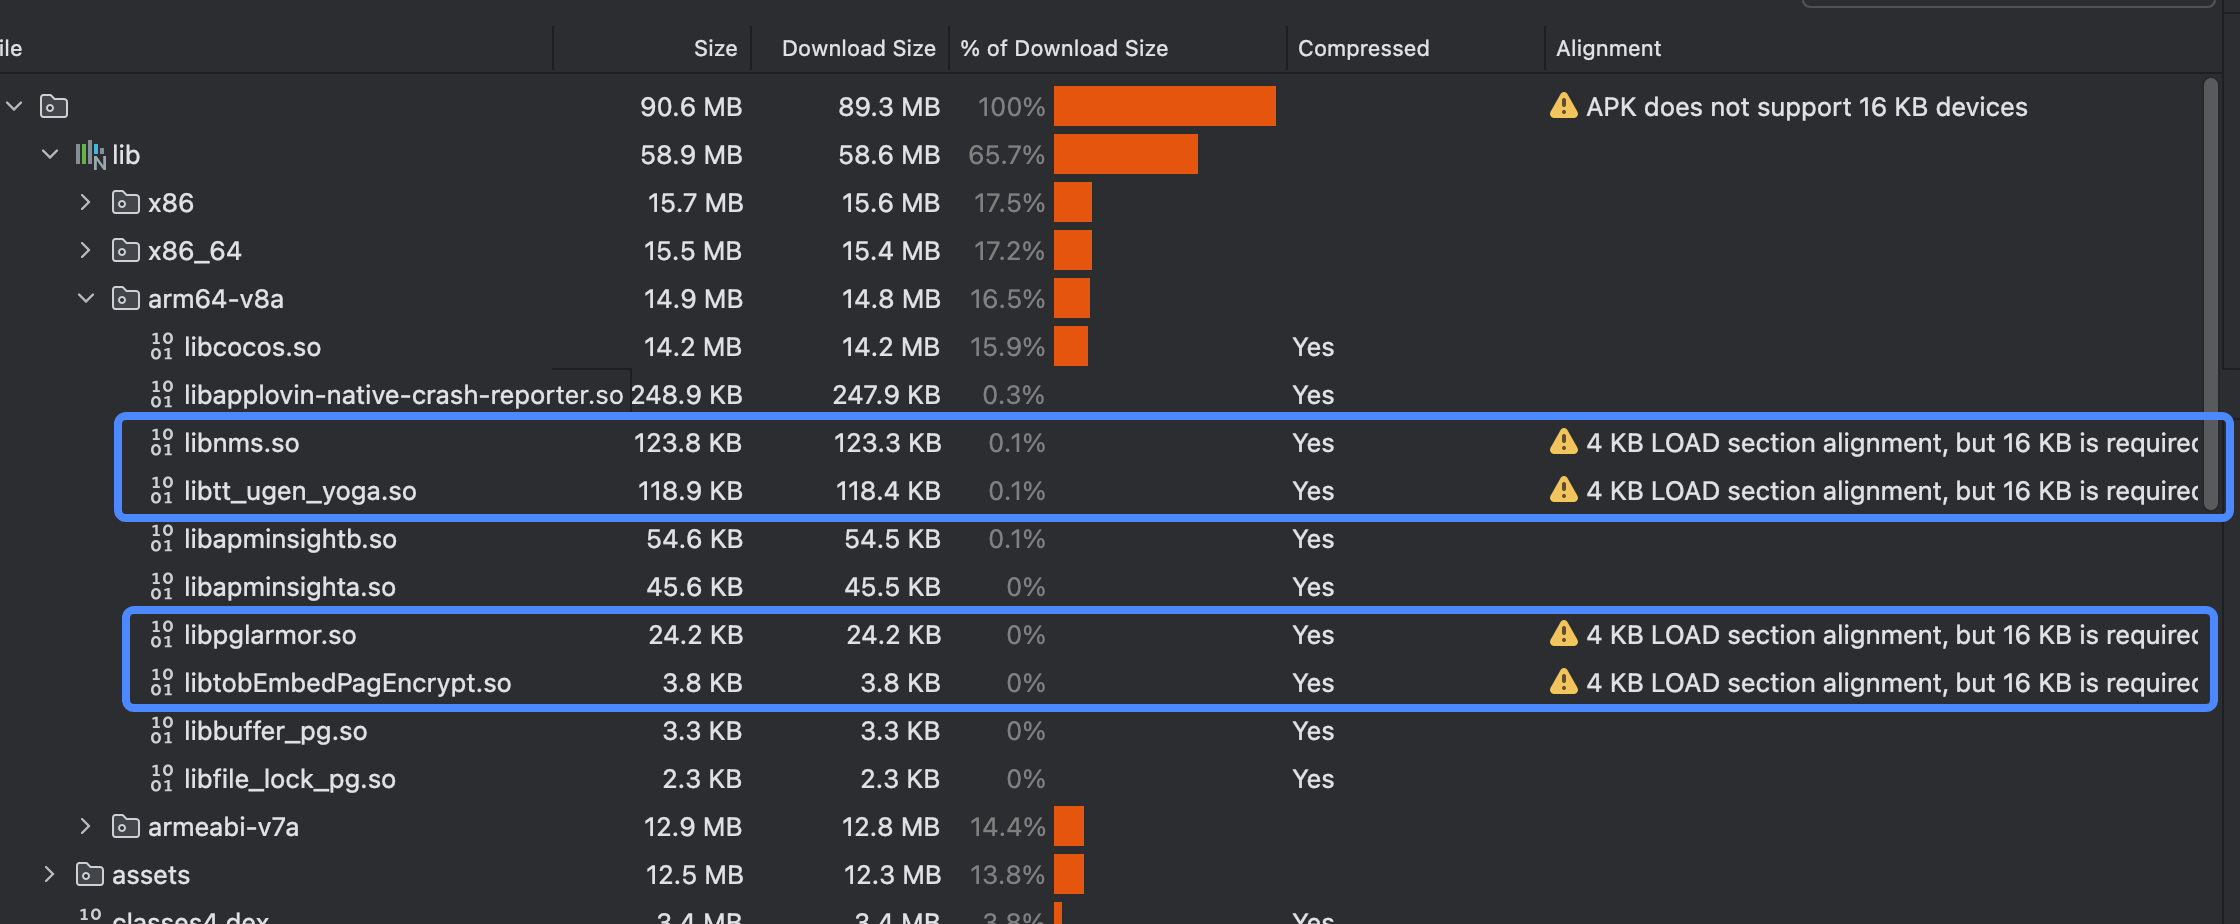
Task: Click the APK 16 KB warning icon
Action: tap(1563, 106)
